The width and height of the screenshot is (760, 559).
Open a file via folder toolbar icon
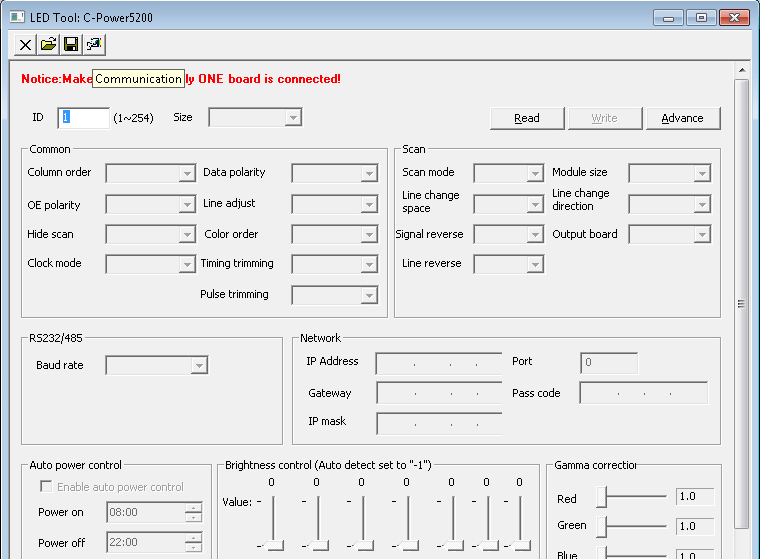point(48,45)
